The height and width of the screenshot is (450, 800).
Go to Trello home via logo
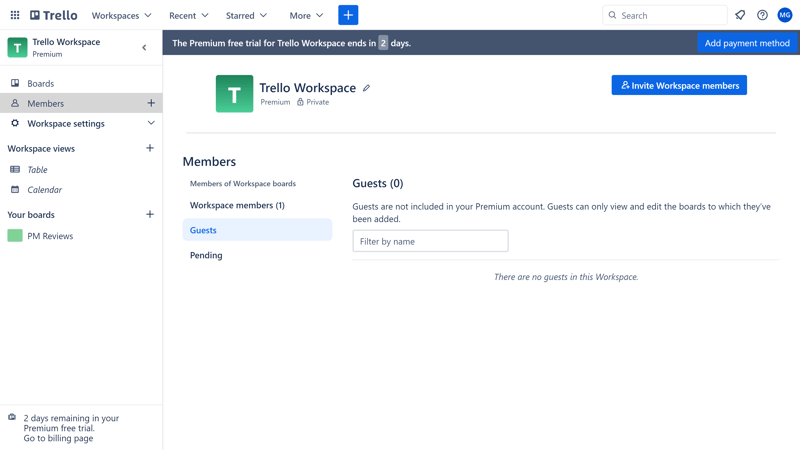(54, 15)
